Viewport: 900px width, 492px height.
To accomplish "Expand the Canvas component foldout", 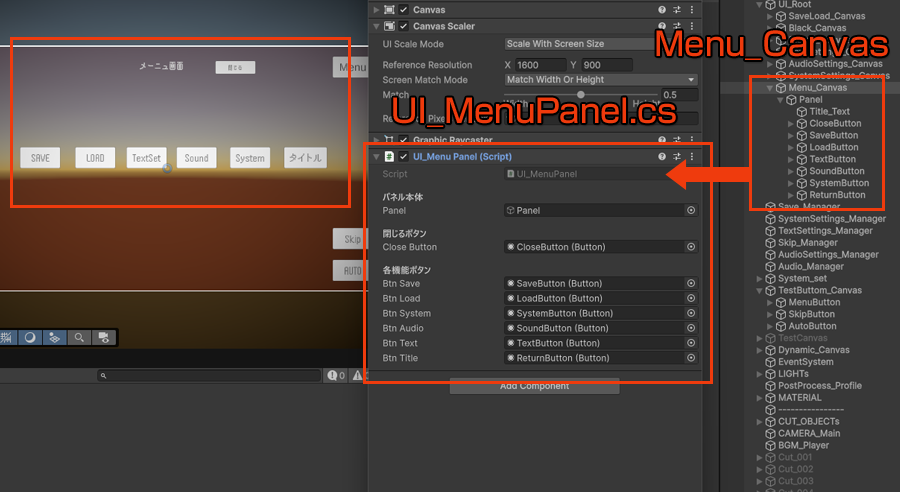I will point(376,9).
